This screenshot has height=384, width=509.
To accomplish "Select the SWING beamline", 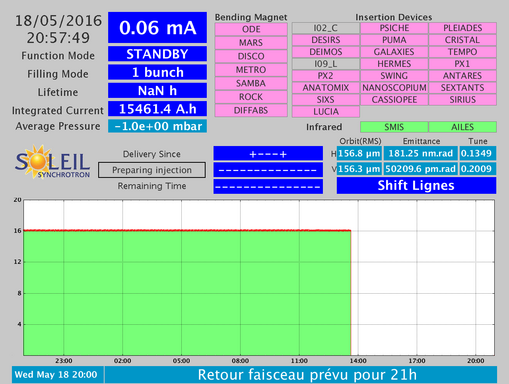I will coord(394,76).
